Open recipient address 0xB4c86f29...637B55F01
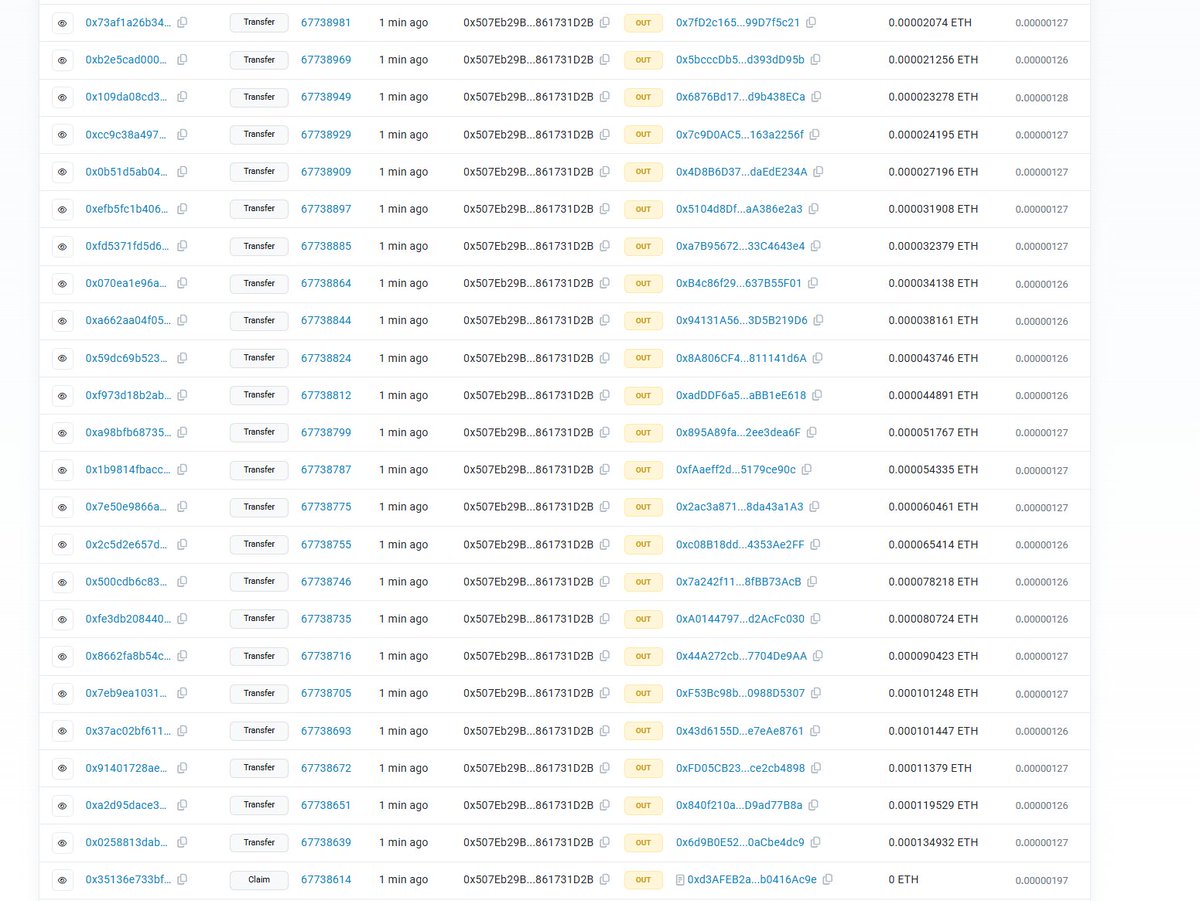This screenshot has height=901, width=1200. point(739,283)
